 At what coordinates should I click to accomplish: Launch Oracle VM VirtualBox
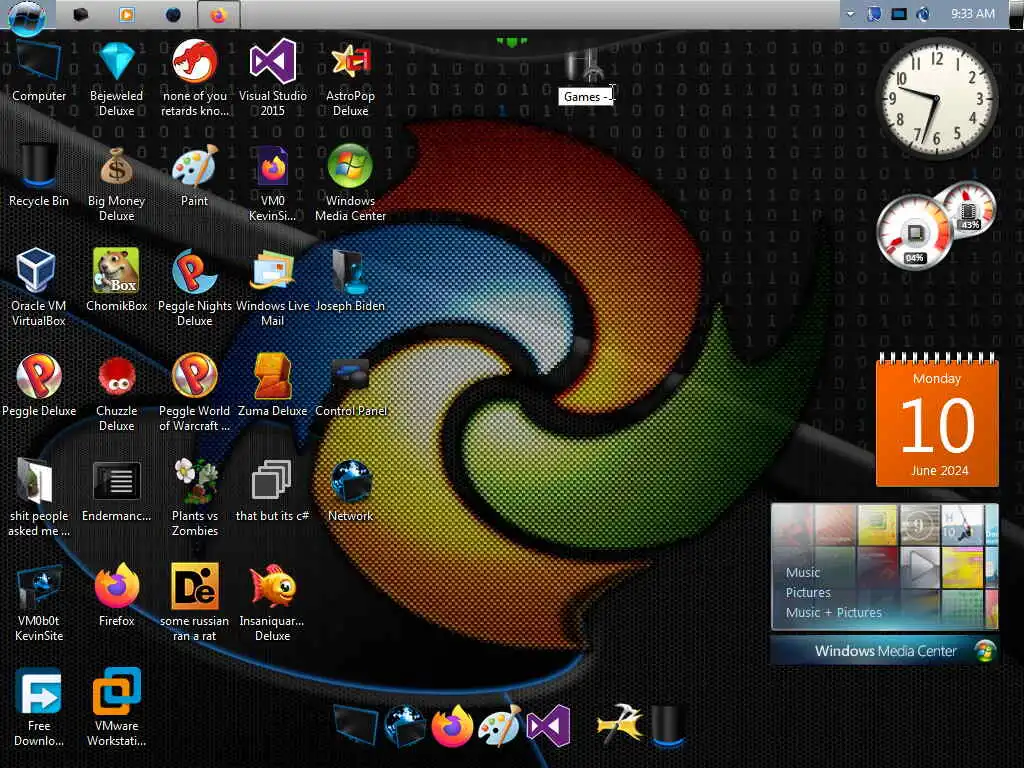[x=39, y=288]
